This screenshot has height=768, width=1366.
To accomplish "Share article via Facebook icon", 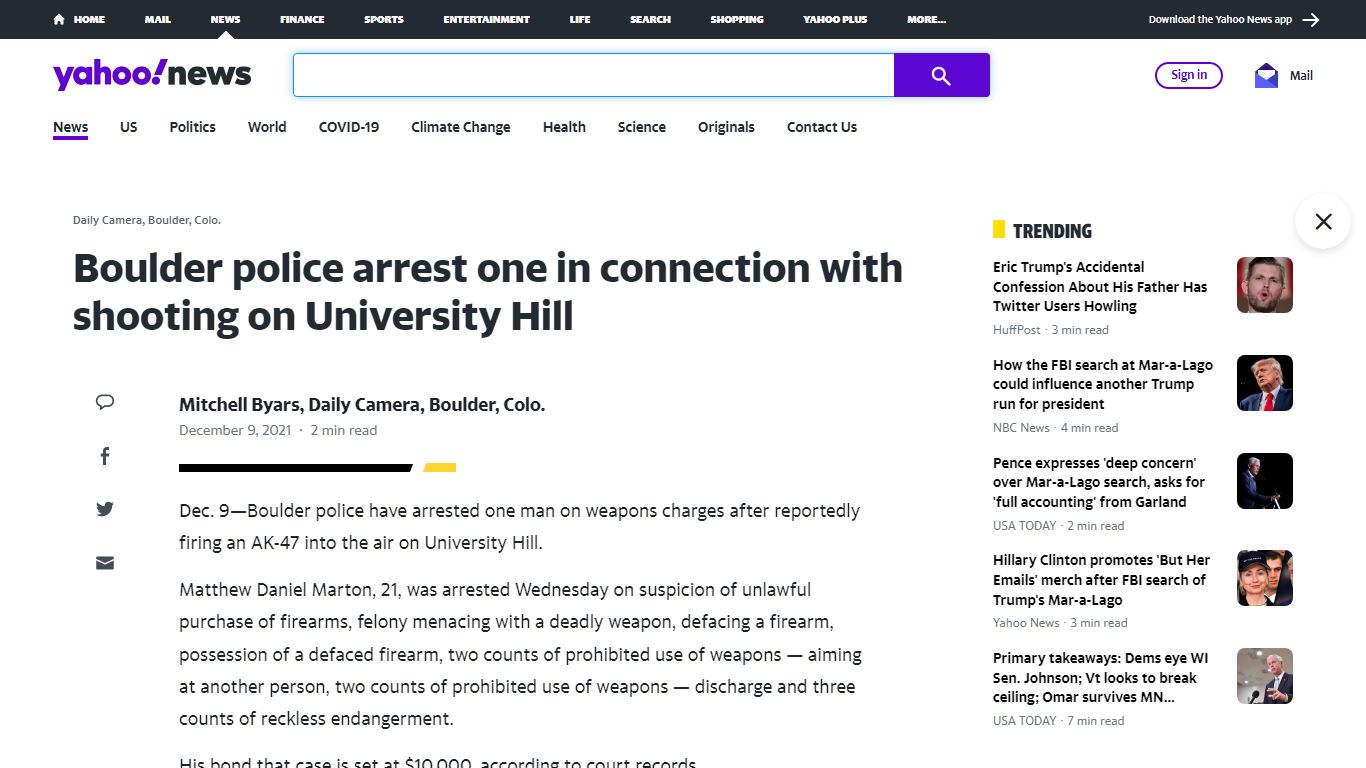I will (105, 456).
